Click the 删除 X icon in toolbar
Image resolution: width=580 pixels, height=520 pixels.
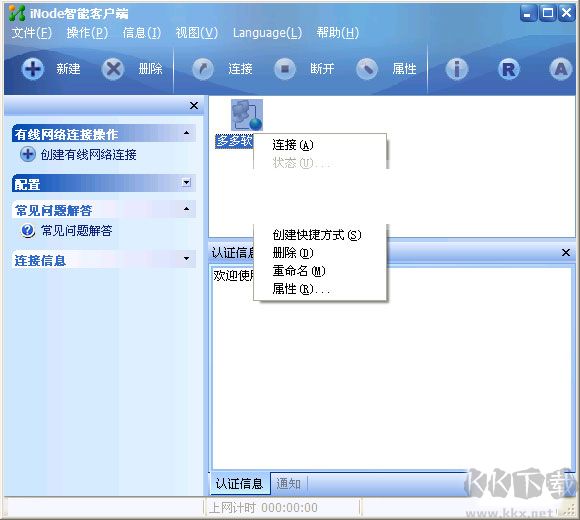click(113, 69)
